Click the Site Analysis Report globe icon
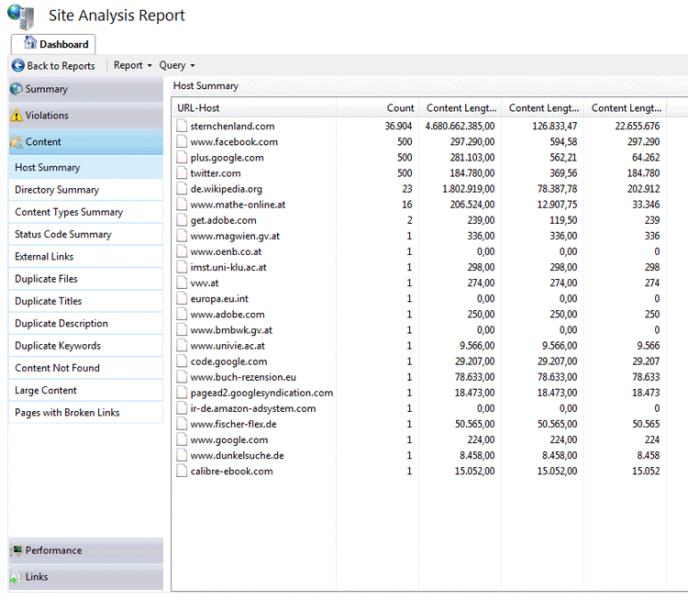The height and width of the screenshot is (600, 688). (21, 16)
